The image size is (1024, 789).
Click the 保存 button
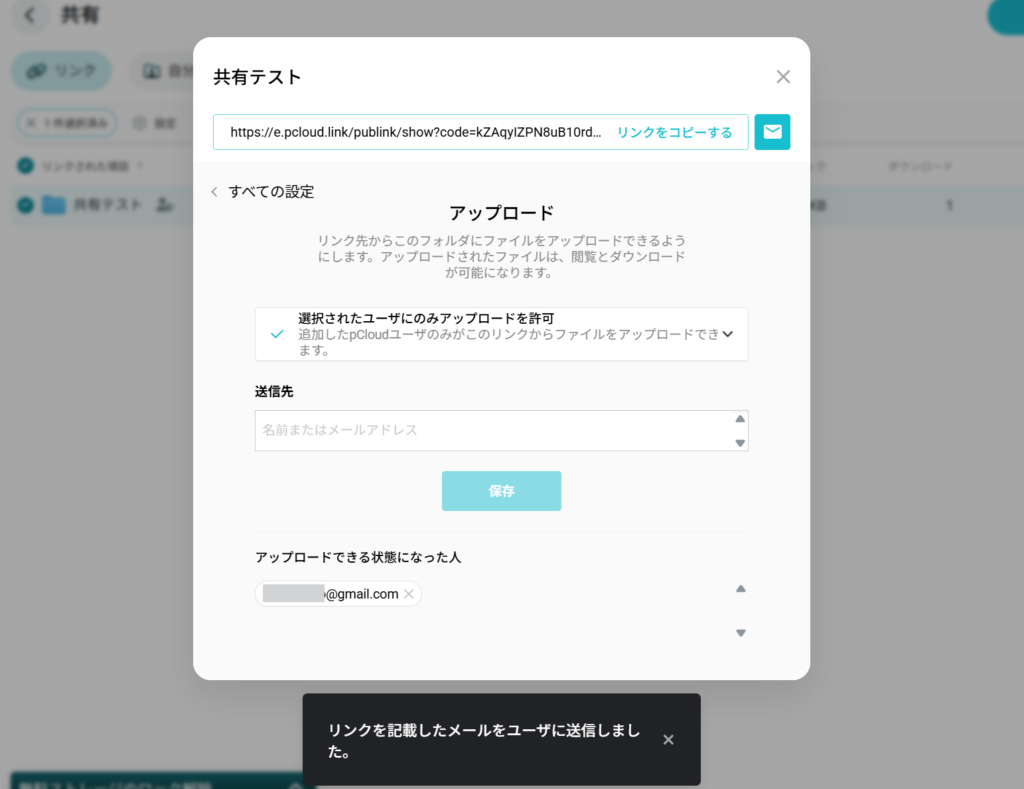[501, 491]
